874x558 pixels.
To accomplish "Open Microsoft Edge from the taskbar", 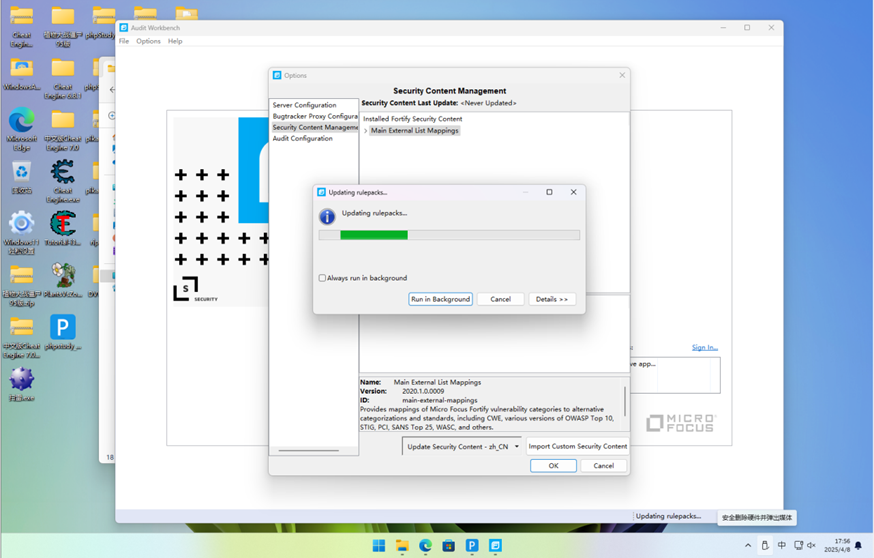I will click(425, 546).
